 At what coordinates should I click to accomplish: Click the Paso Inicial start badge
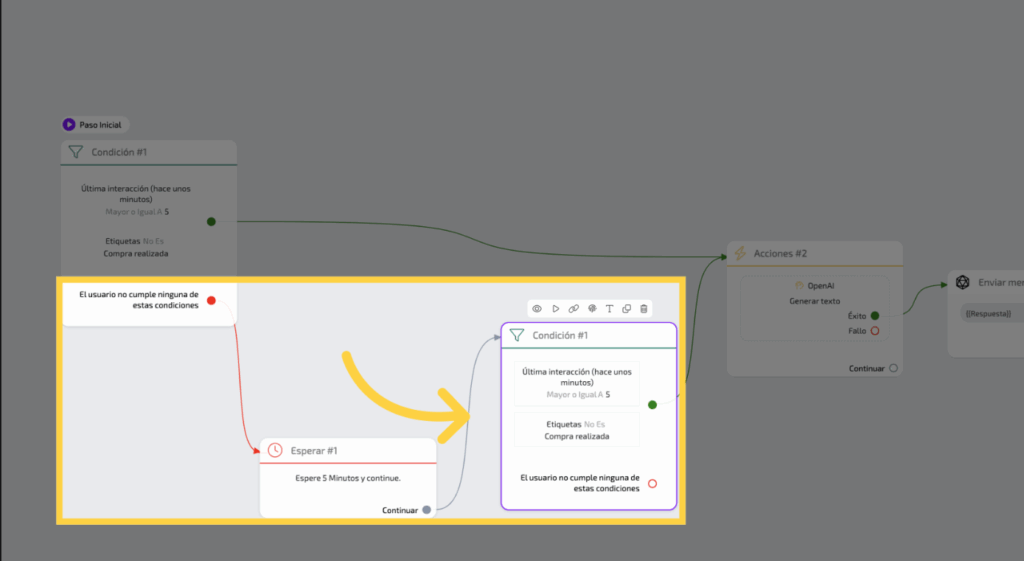96,125
